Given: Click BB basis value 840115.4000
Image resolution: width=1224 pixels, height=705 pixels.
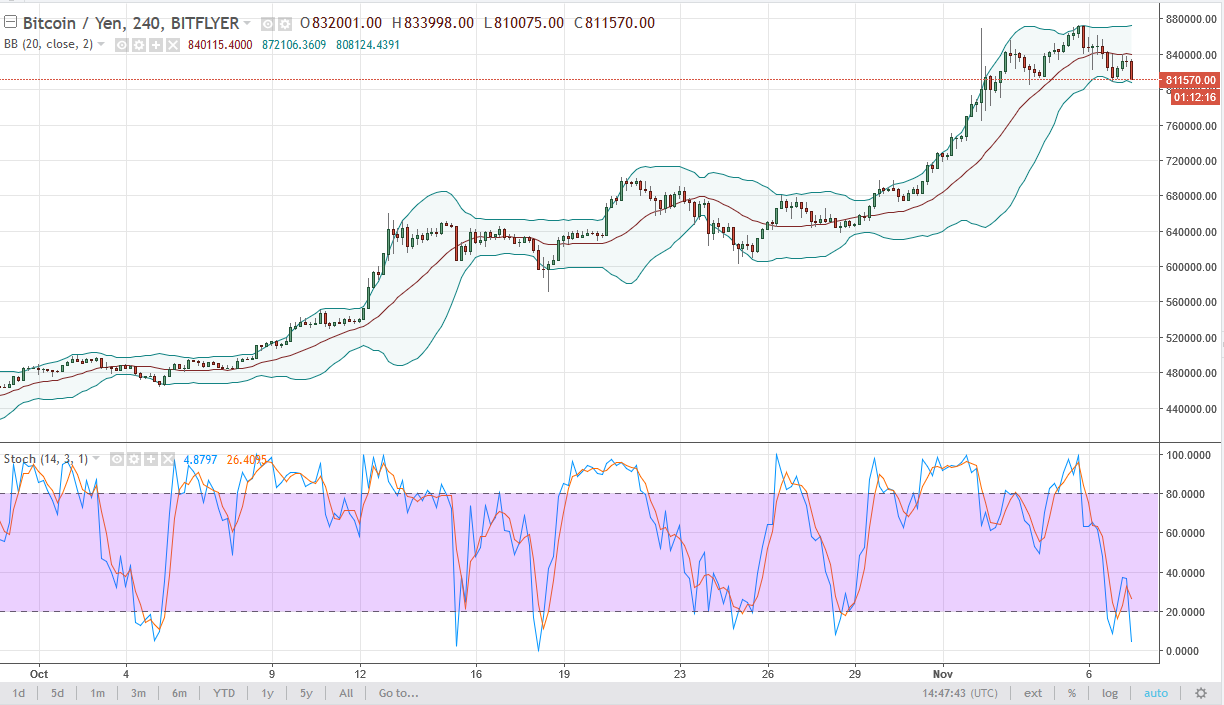Looking at the screenshot, I should tap(222, 45).
